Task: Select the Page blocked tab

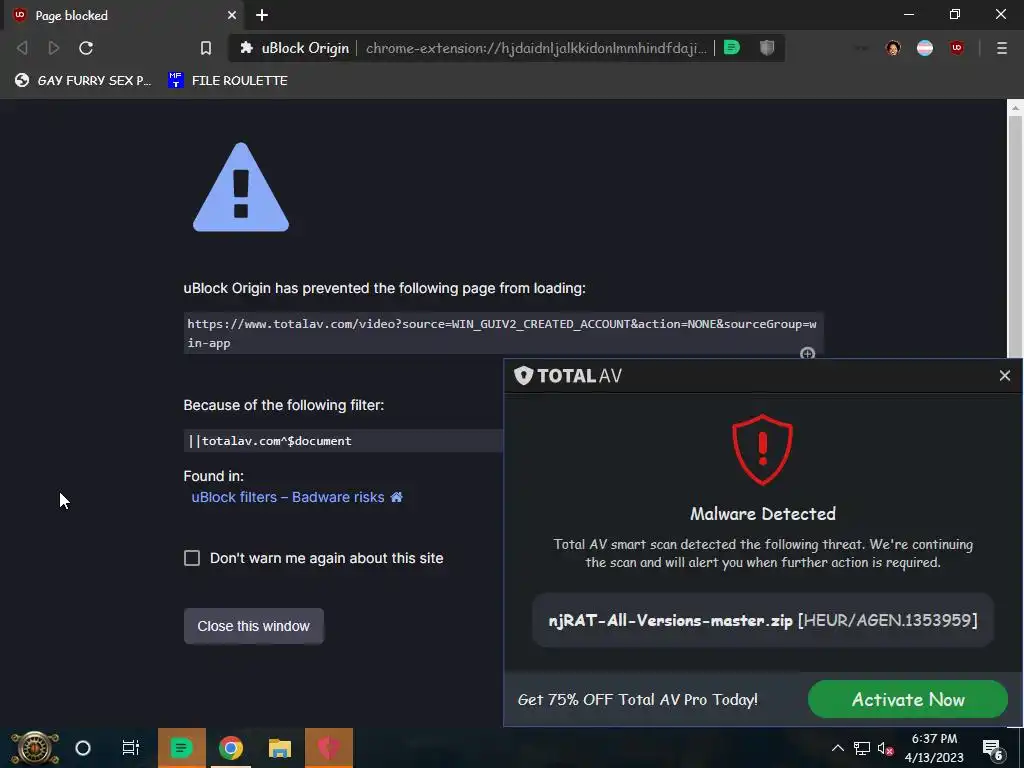Action: pos(124,15)
